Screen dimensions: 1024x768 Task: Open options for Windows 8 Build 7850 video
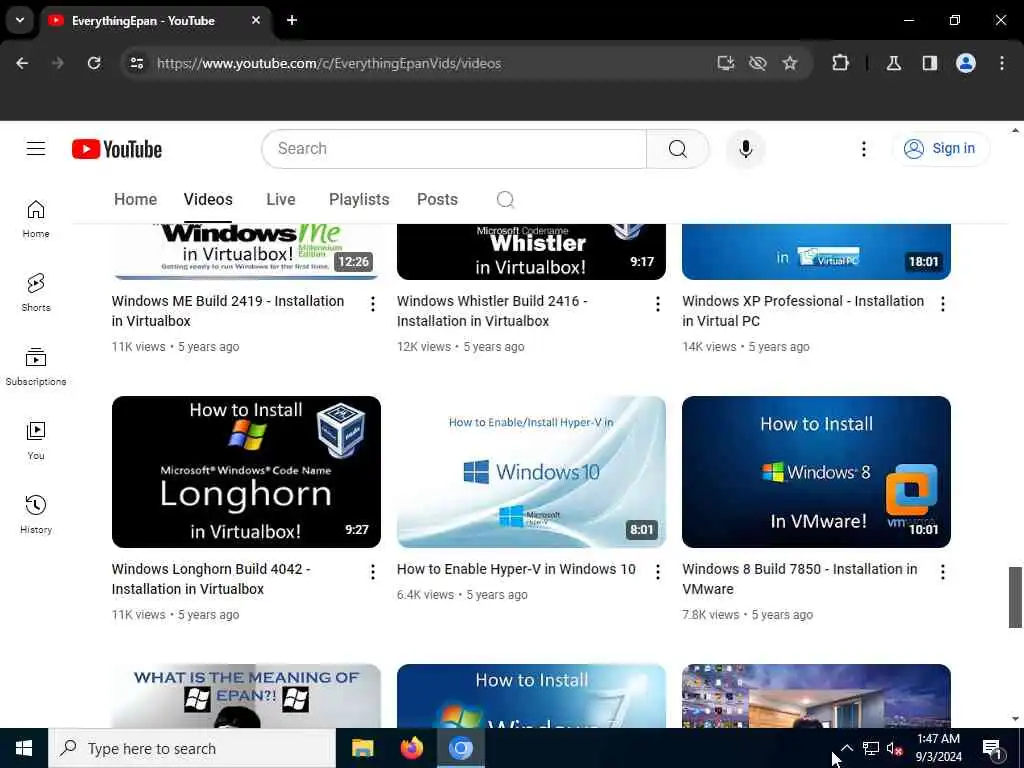(942, 572)
